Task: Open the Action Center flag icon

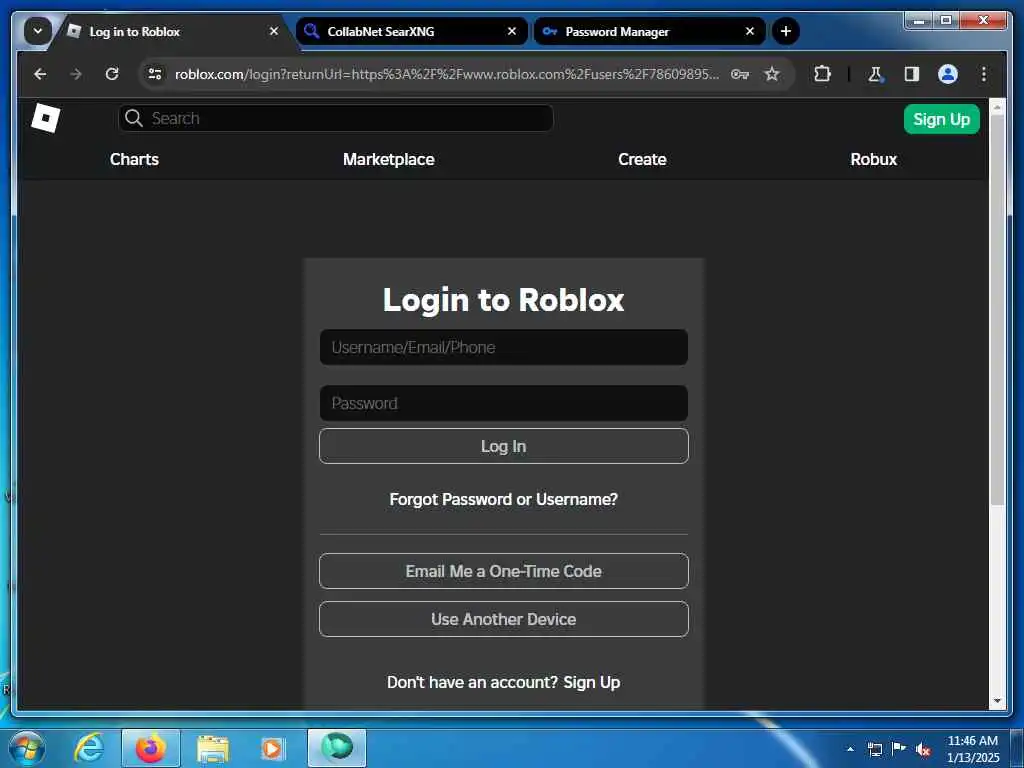Action: (899, 748)
